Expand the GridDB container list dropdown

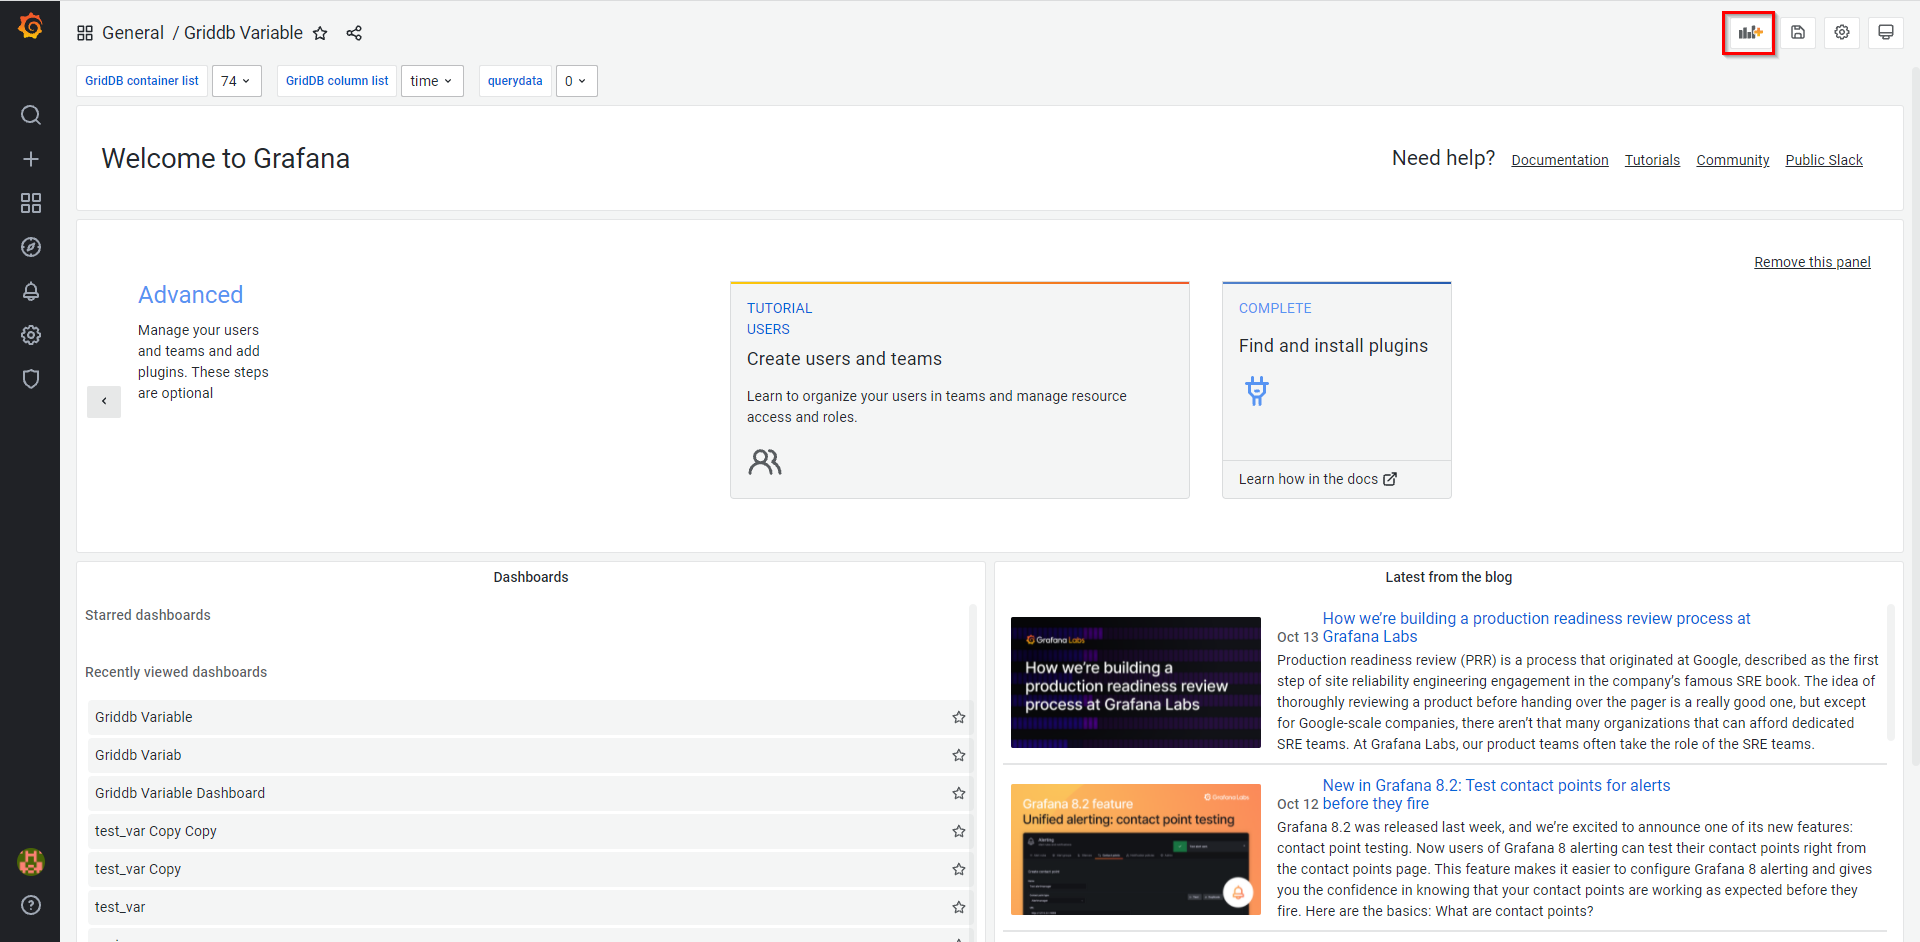[x=236, y=81]
